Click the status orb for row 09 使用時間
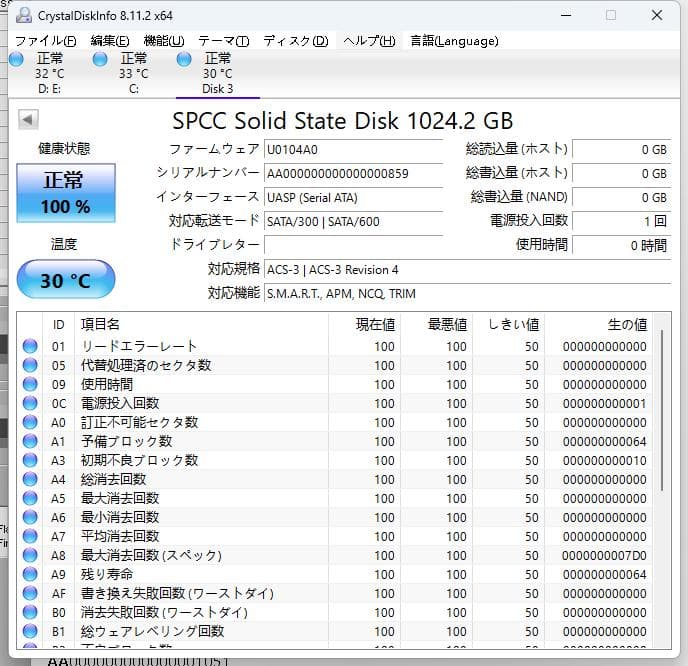 (x=30, y=384)
